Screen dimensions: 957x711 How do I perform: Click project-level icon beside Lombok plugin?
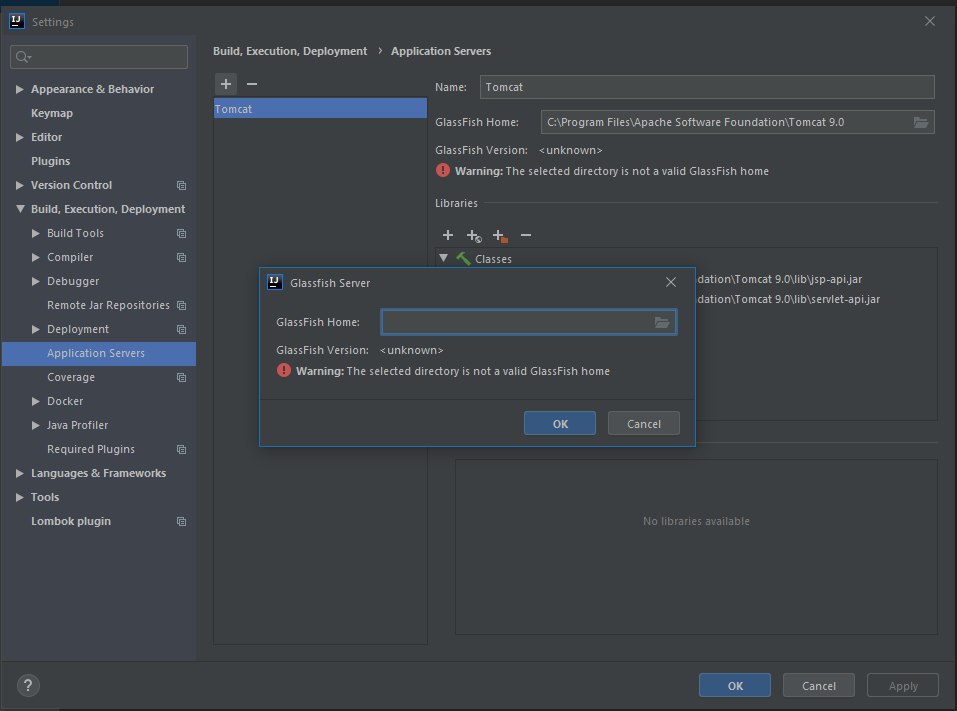coord(181,521)
